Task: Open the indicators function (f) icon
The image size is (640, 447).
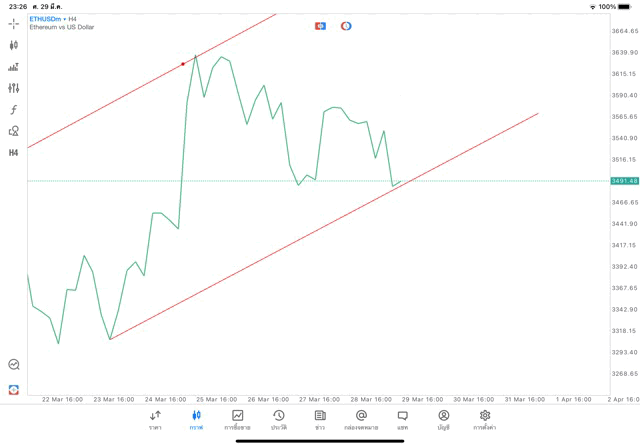Action: [14, 110]
